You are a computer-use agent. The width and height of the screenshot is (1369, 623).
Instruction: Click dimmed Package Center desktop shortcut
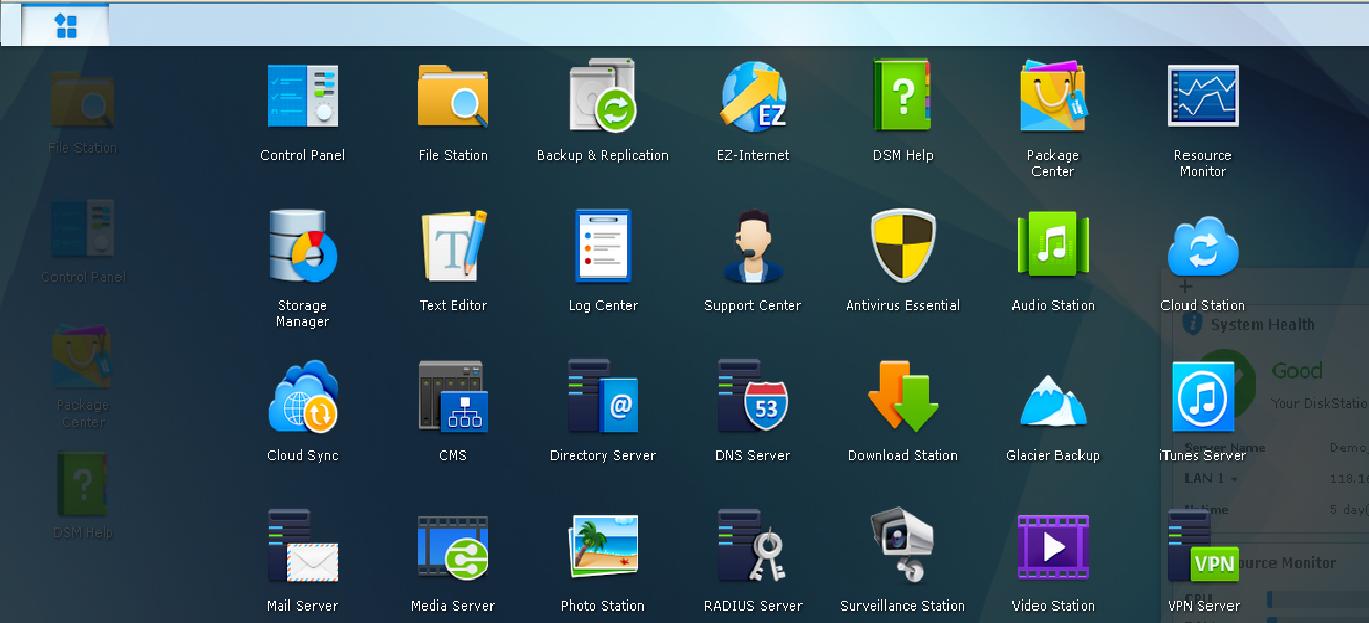pos(83,376)
